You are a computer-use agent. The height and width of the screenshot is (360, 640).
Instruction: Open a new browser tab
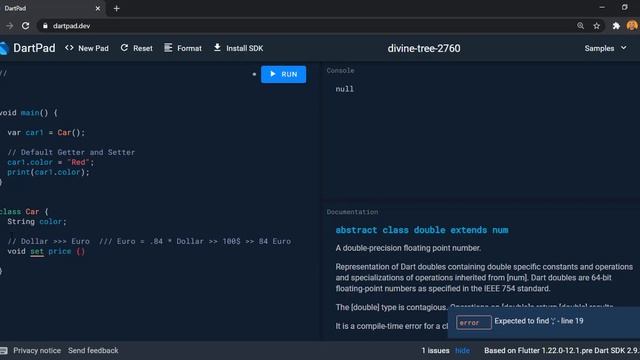116,8
